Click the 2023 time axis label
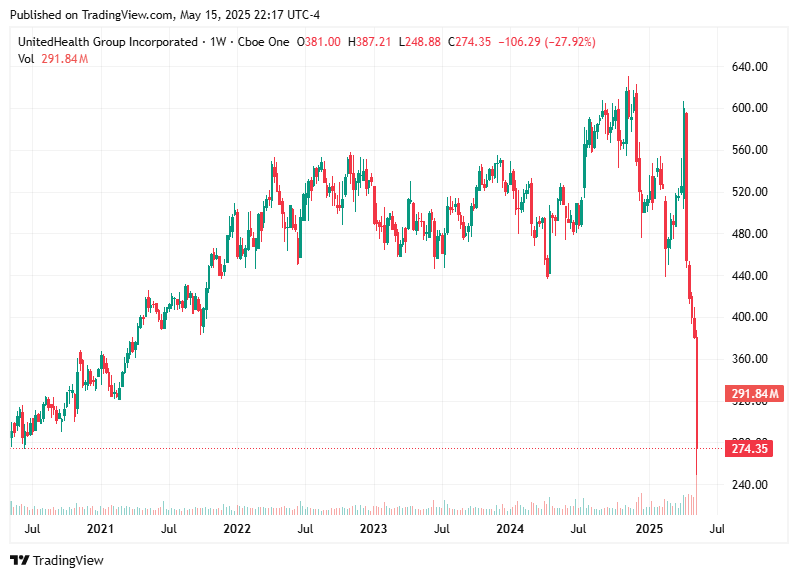The height and width of the screenshot is (578, 798). (374, 529)
